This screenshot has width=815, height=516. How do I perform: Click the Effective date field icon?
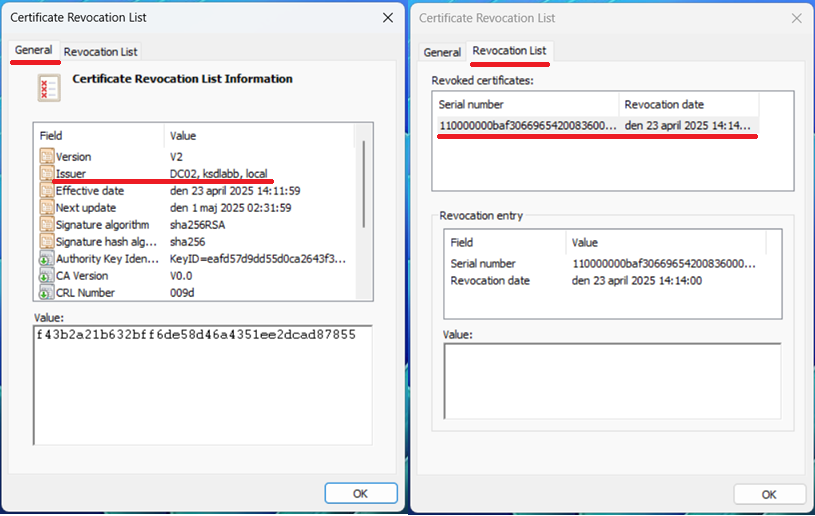(x=47, y=191)
